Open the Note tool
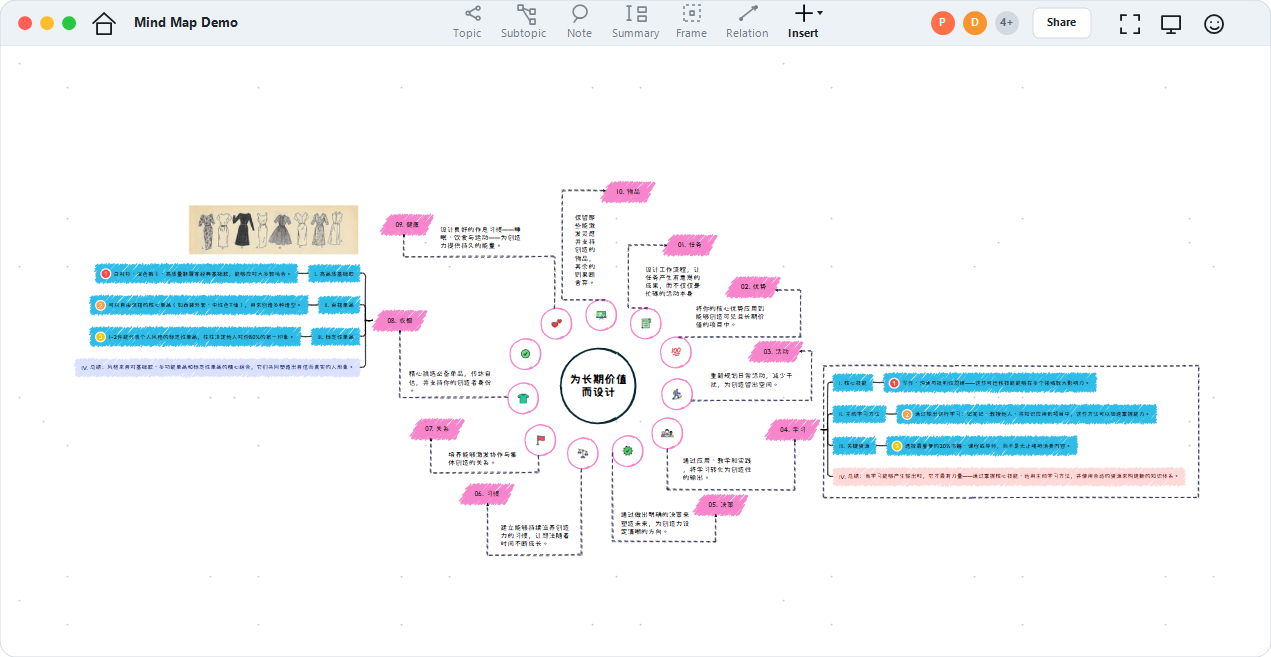Image resolution: width=1271 pixels, height=657 pixels. coord(579,22)
